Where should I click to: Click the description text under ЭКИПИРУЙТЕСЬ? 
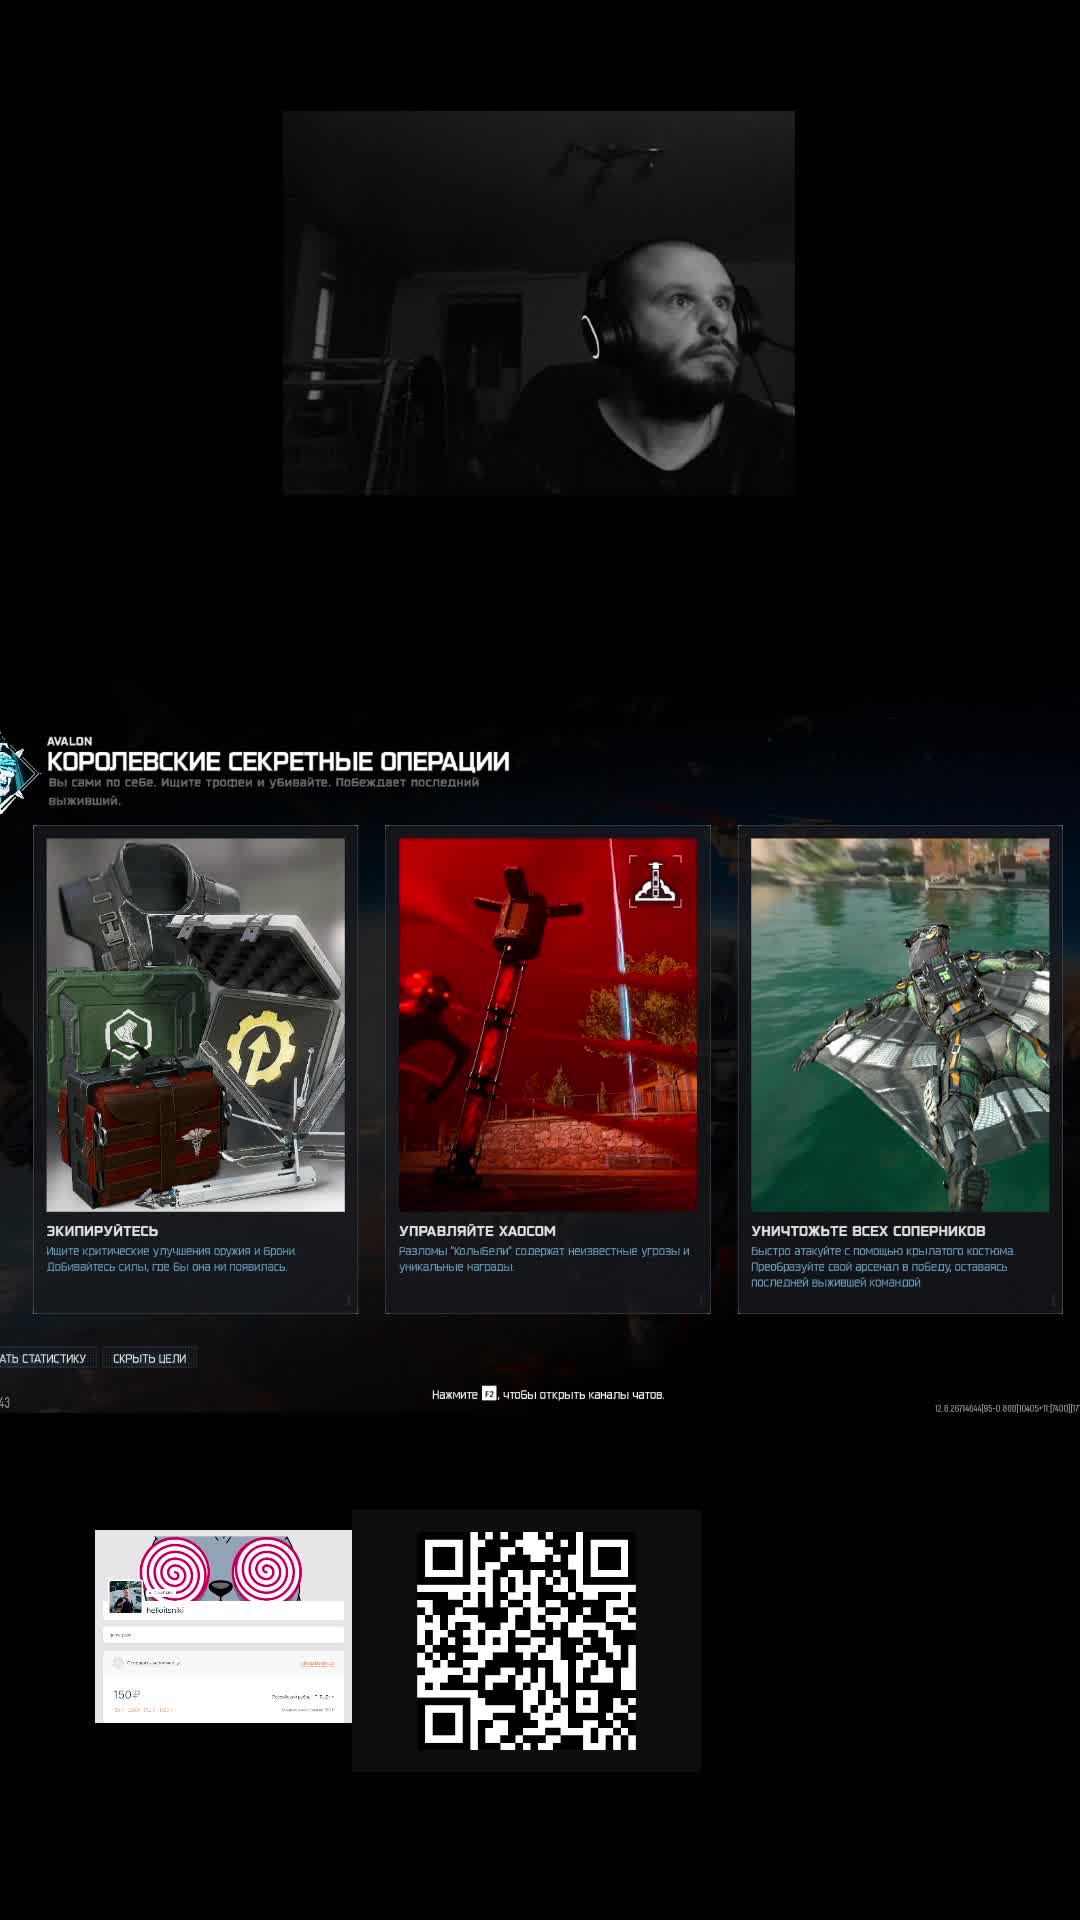tap(171, 1259)
